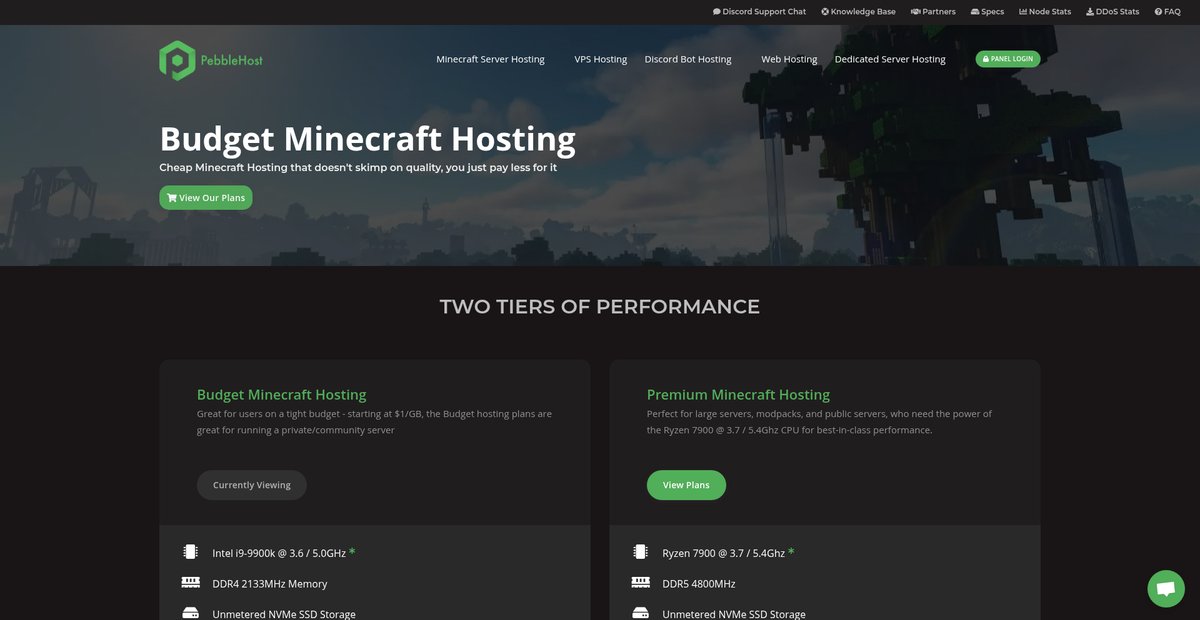Open the DDoS Stats link
The width and height of the screenshot is (1200, 620).
[1112, 12]
